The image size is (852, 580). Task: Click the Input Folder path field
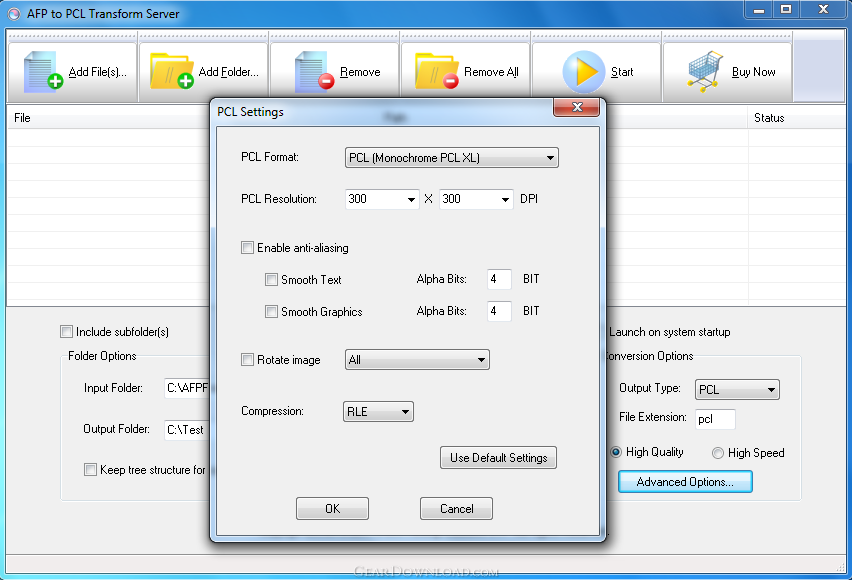pyautogui.click(x=187, y=388)
